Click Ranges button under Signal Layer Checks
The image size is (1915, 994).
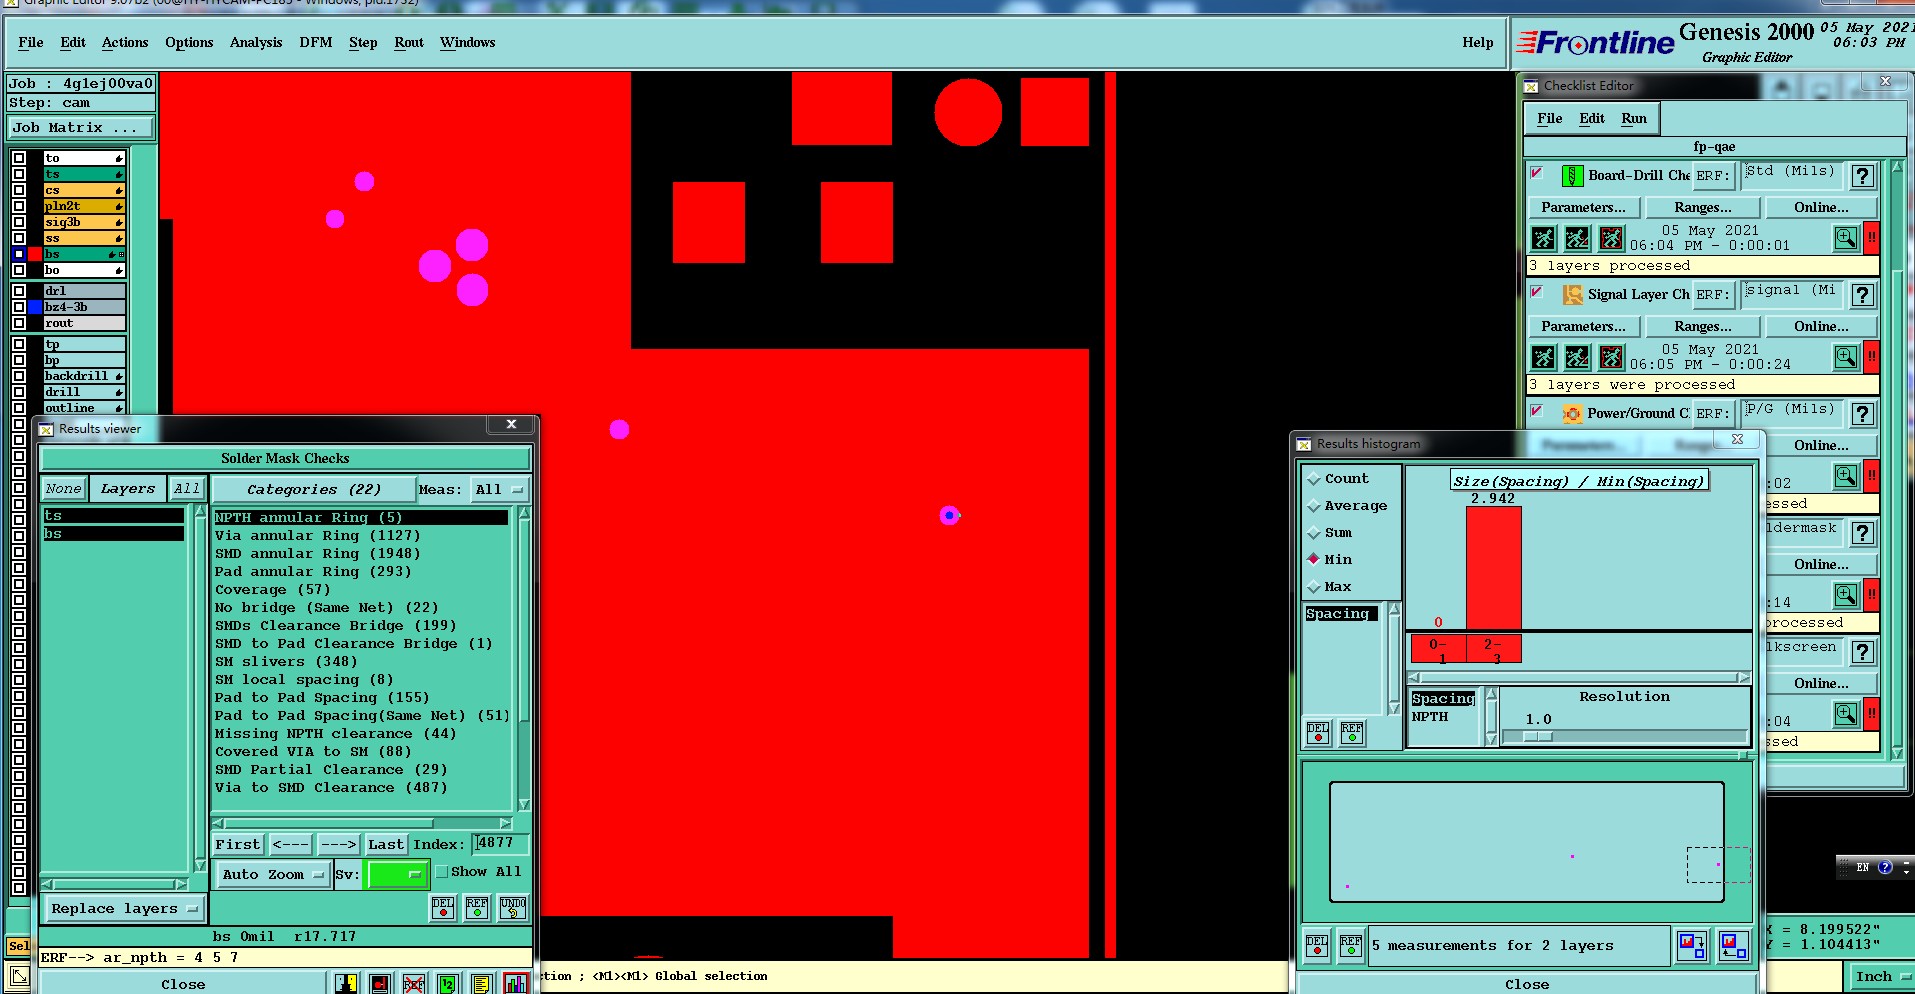(x=1703, y=326)
